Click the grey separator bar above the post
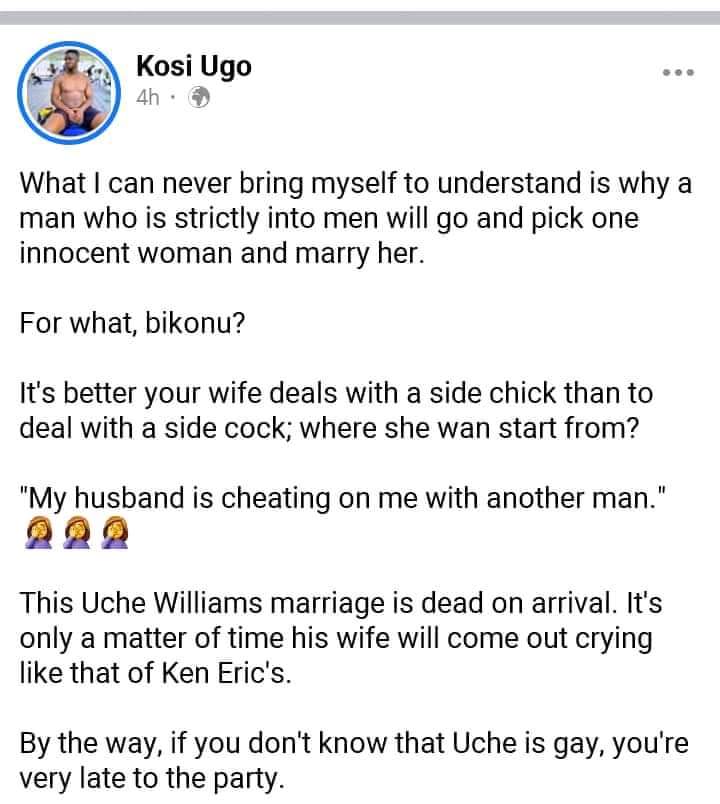The height and width of the screenshot is (804, 720). (x=360, y=18)
